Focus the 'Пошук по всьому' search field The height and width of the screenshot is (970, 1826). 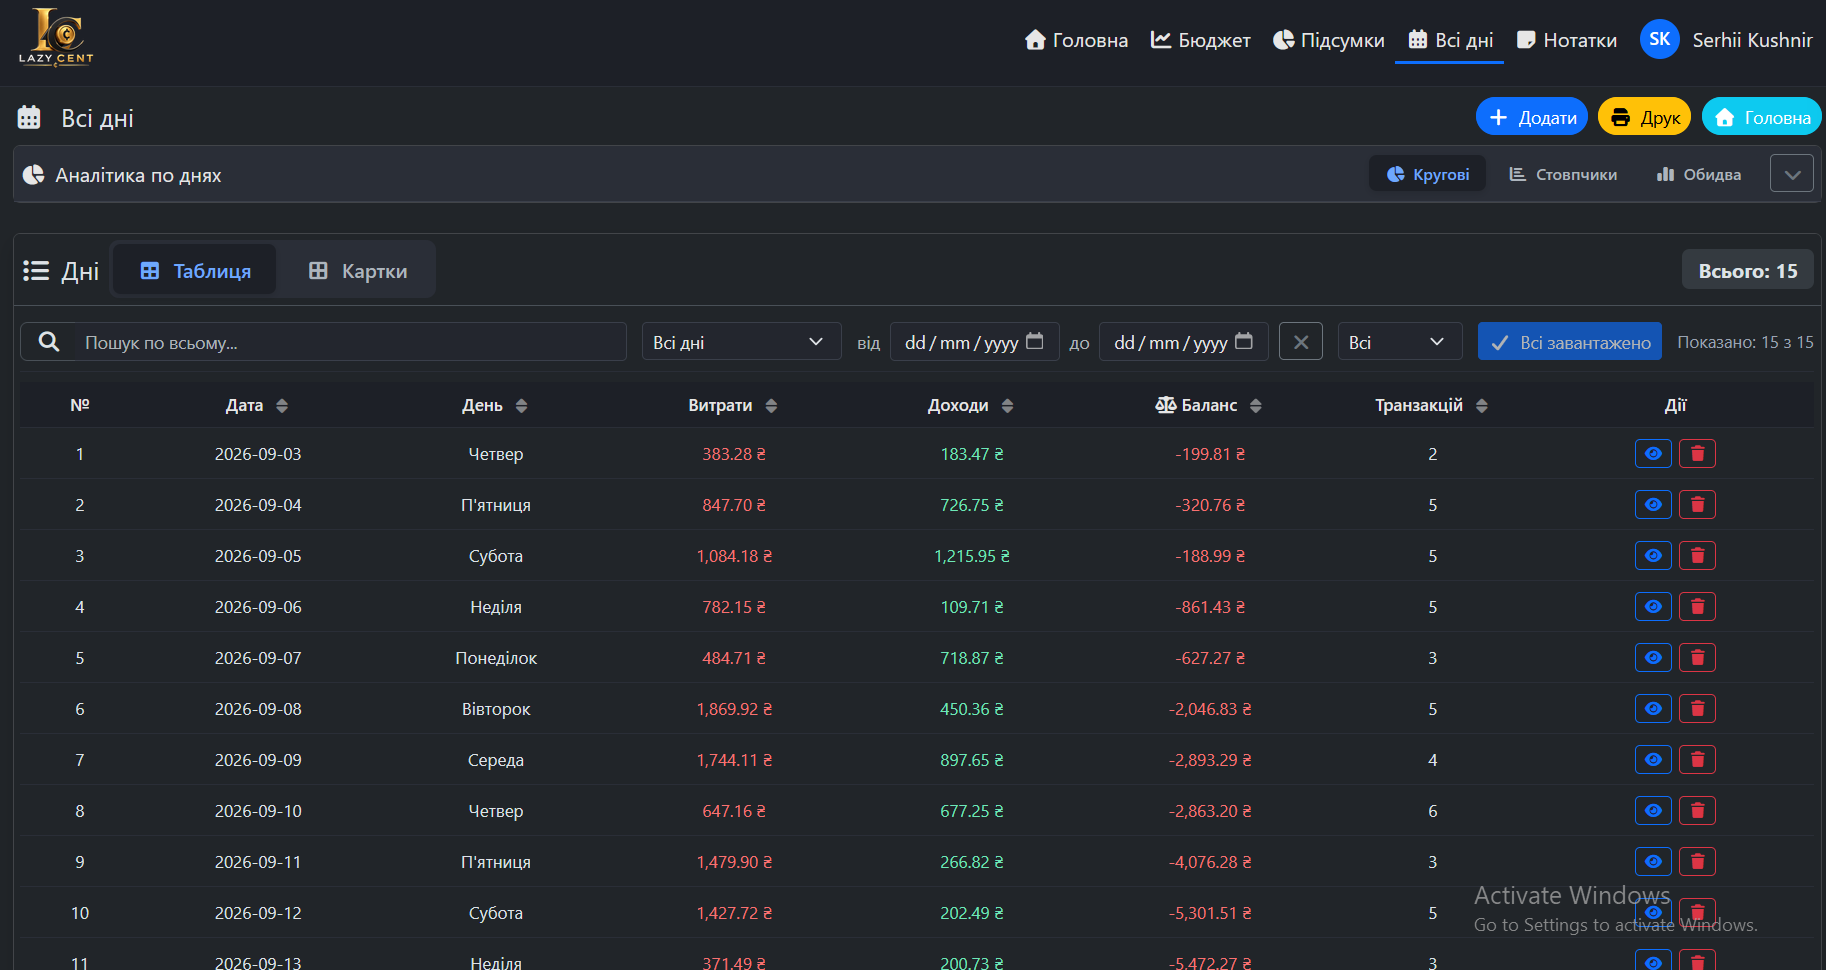pos(350,342)
